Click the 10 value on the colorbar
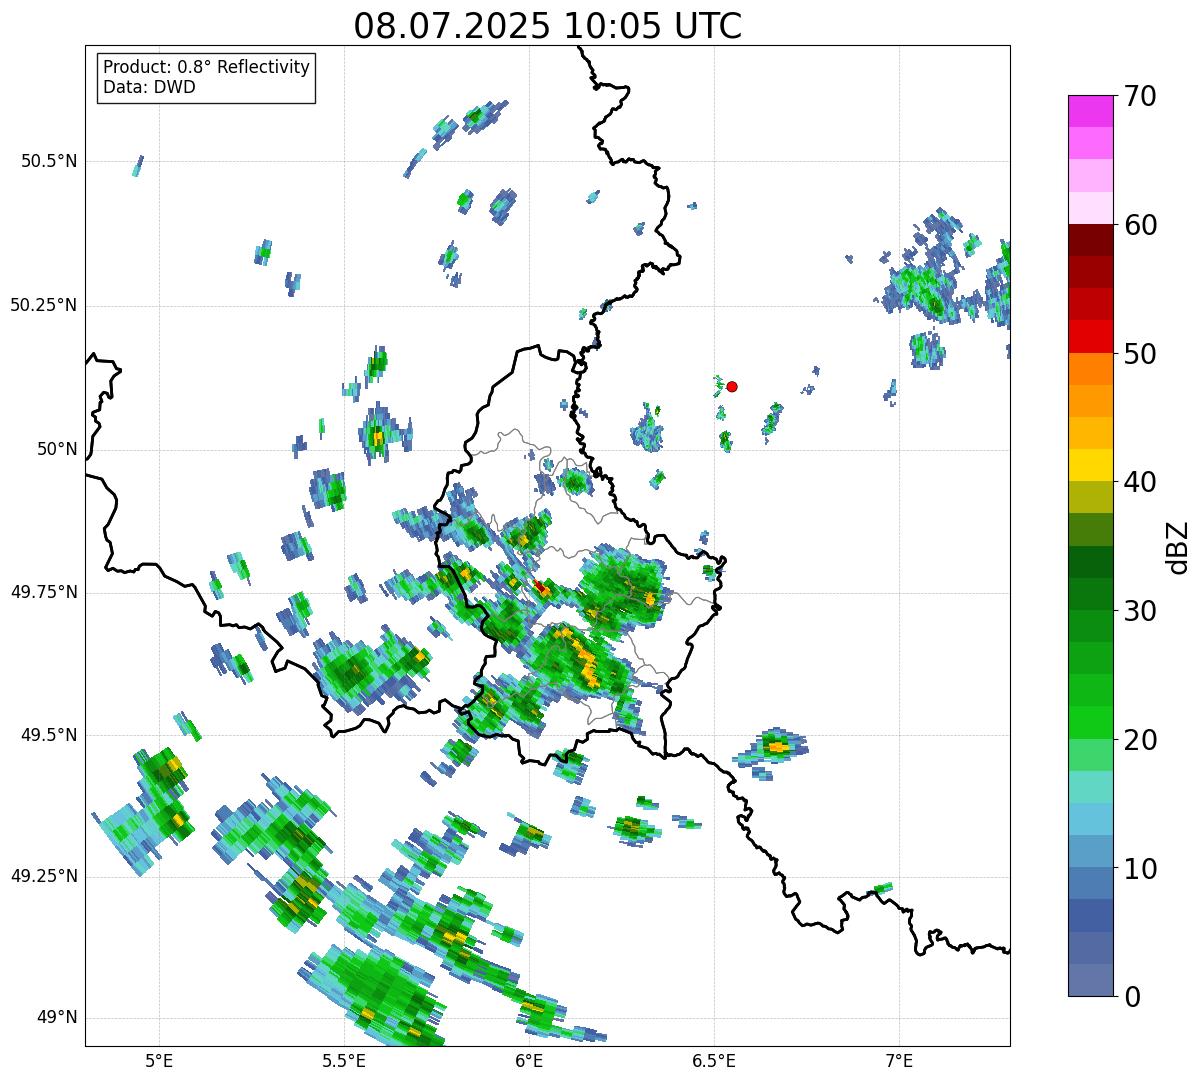 click(x=1140, y=869)
